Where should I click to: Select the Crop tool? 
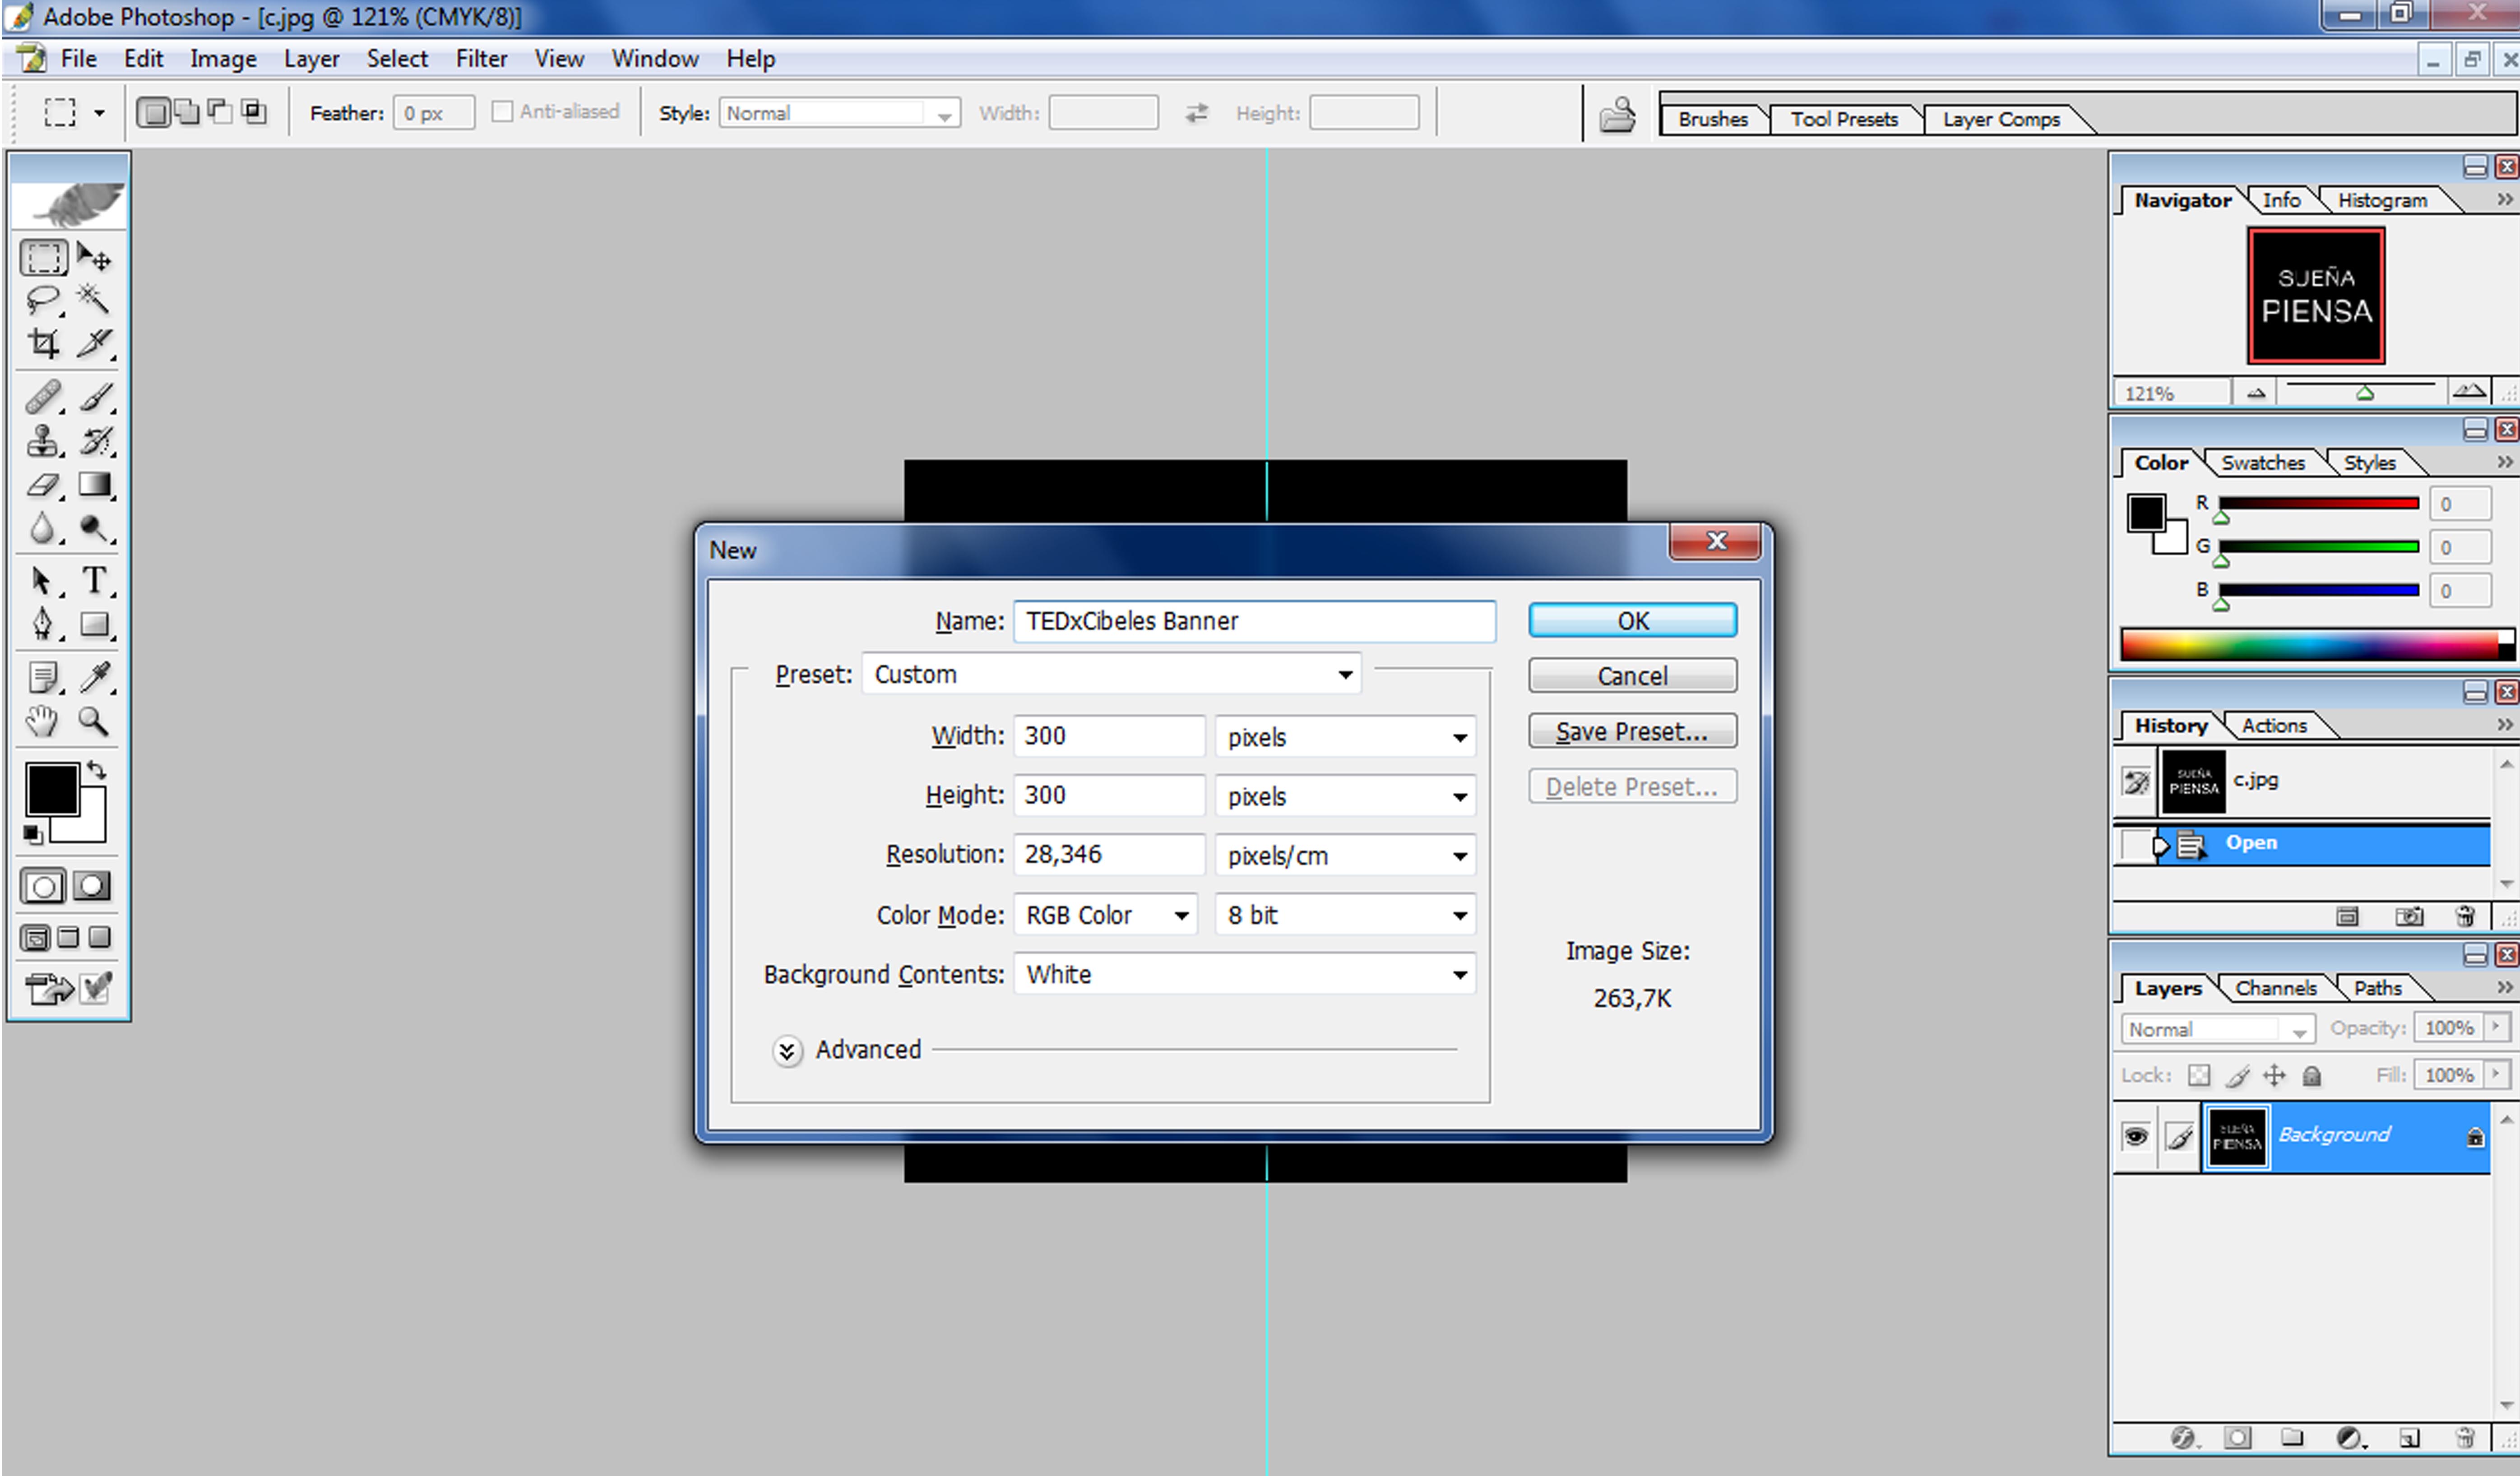42,343
